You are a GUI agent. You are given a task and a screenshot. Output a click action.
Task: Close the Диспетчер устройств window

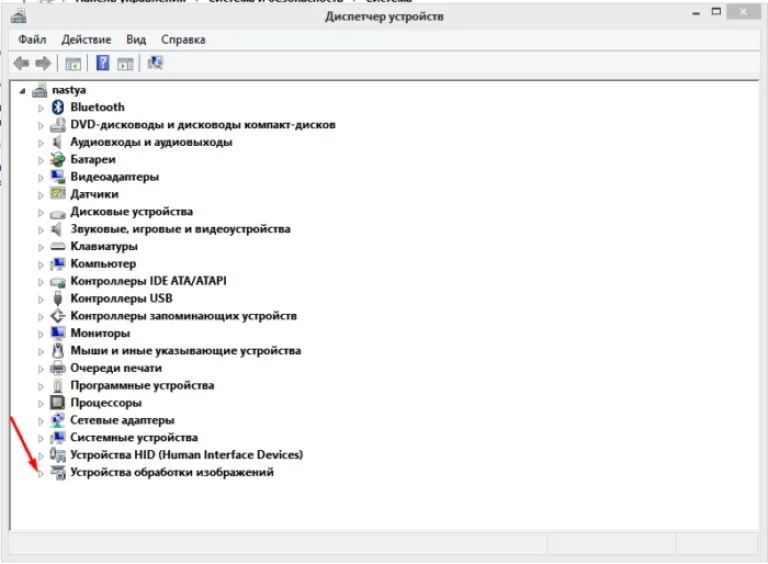click(x=744, y=12)
